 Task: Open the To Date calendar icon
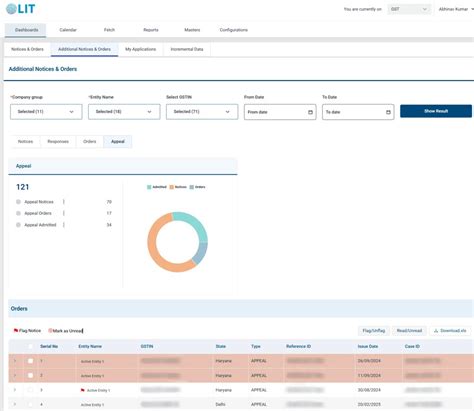coord(388,112)
